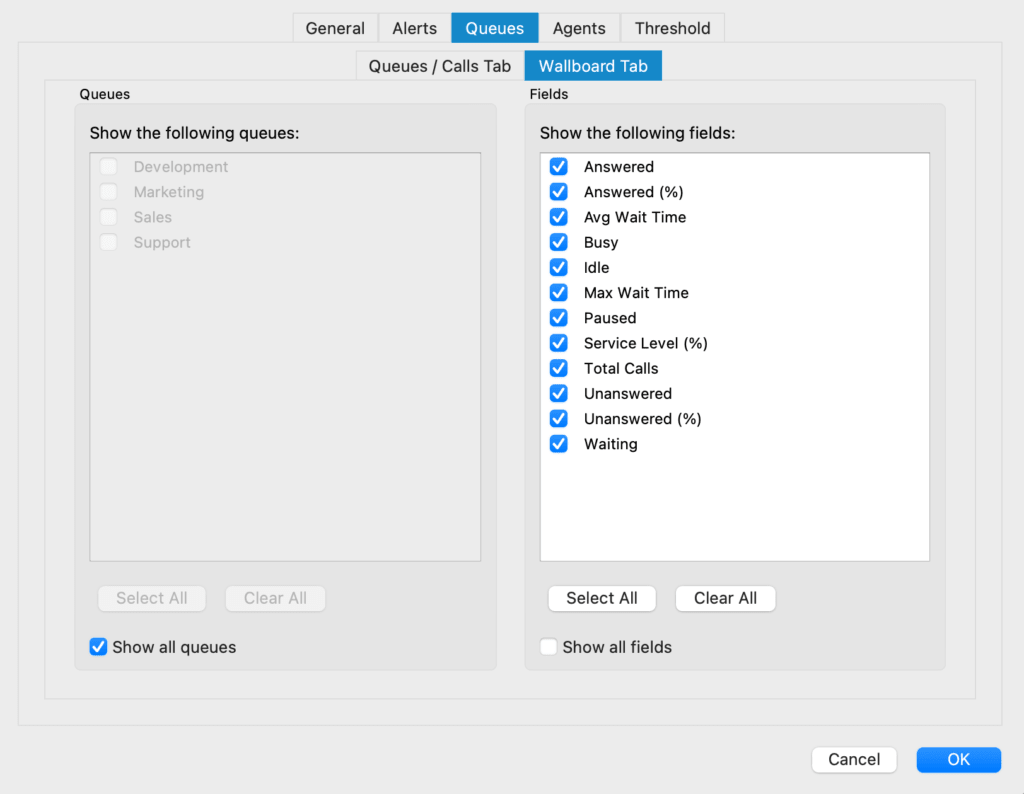Image resolution: width=1024 pixels, height=794 pixels.
Task: Check the Sales queue checkbox
Action: [108, 217]
